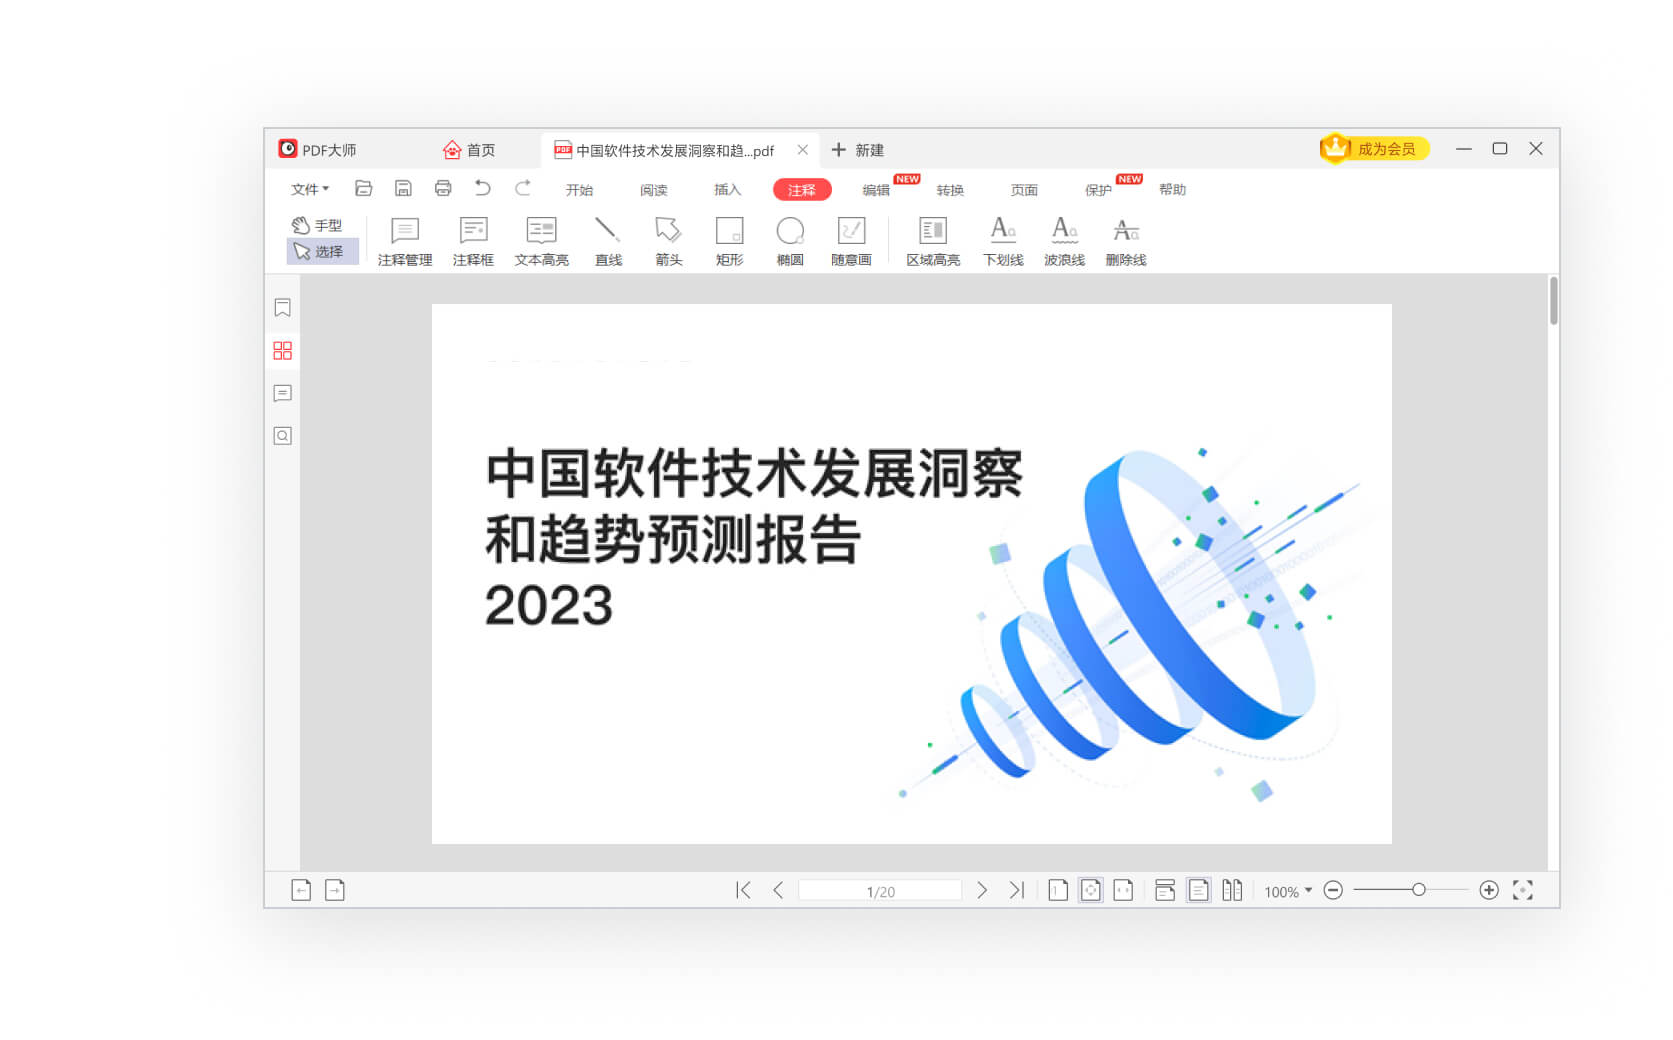Select the 箭头 (arrow) annotation tool
The image size is (1673, 1040).
[668, 240]
